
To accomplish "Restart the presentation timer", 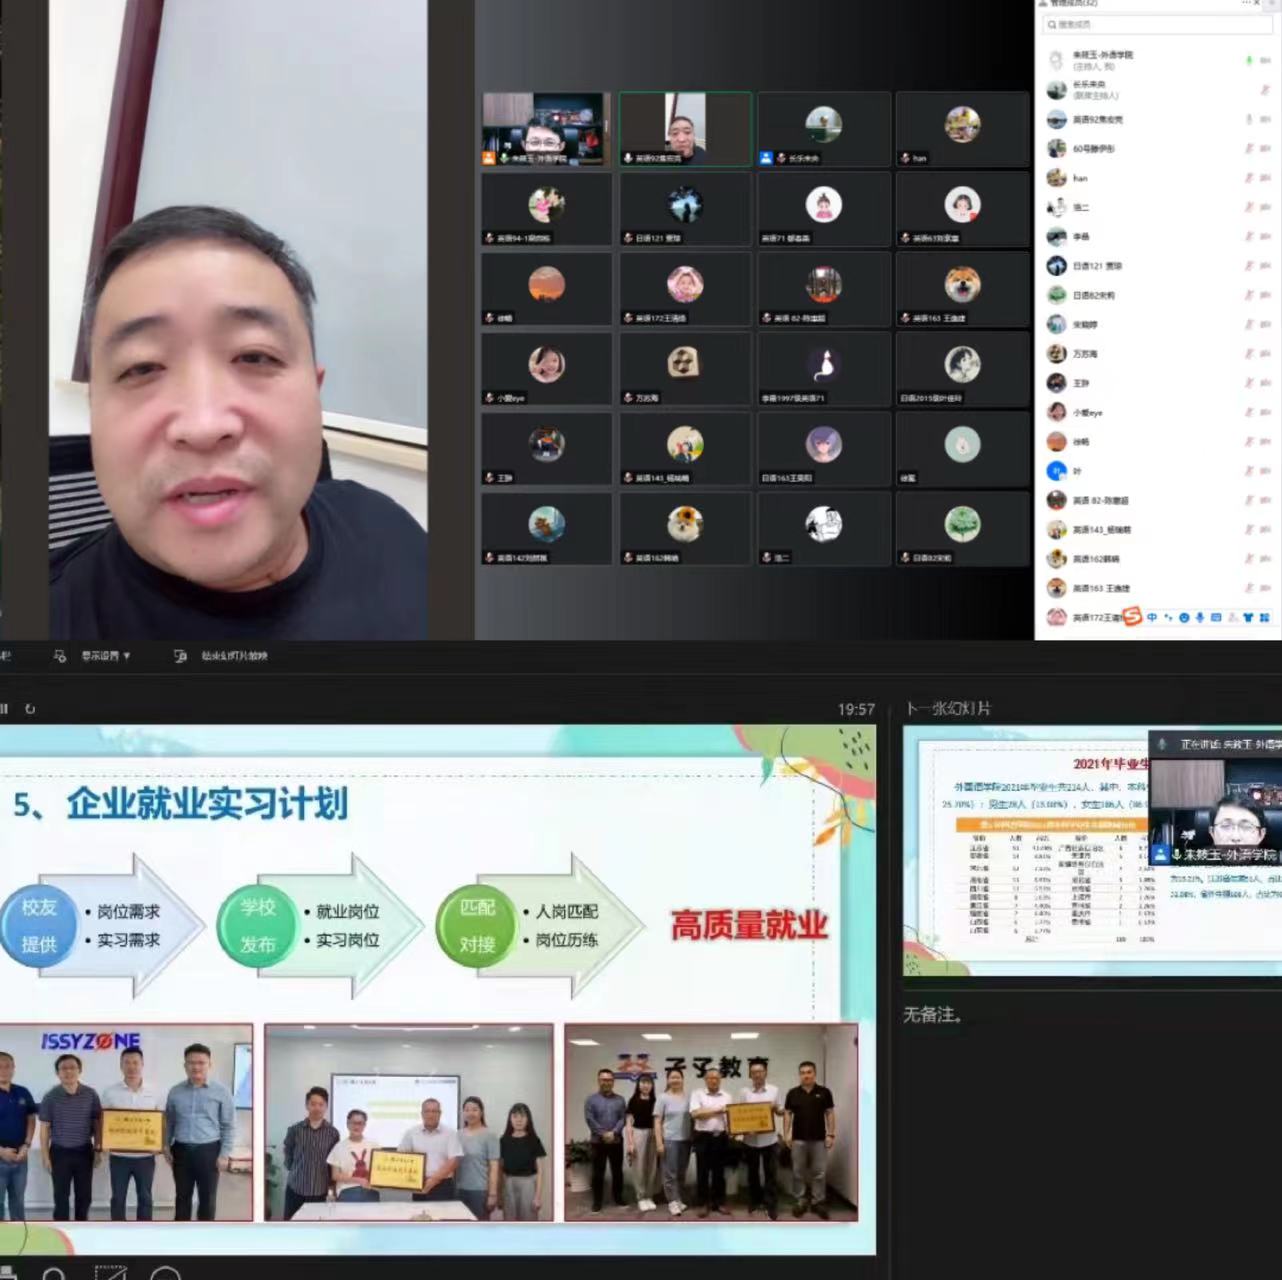I will pos(30,709).
